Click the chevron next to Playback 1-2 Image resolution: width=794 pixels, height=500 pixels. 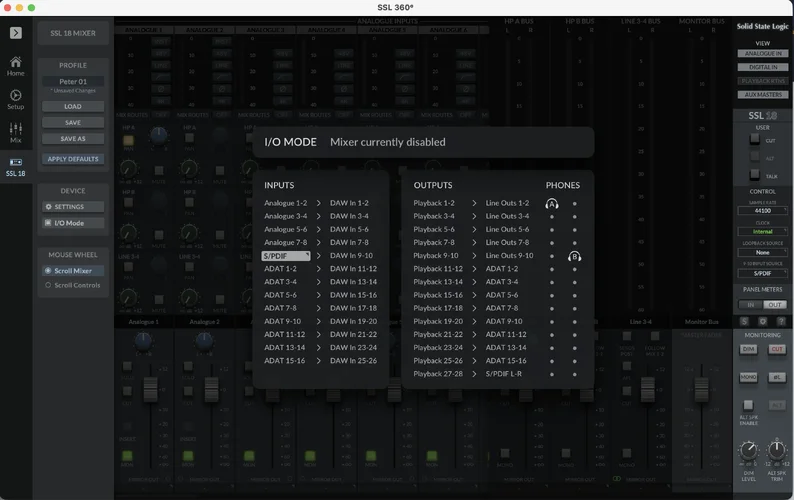[474, 203]
